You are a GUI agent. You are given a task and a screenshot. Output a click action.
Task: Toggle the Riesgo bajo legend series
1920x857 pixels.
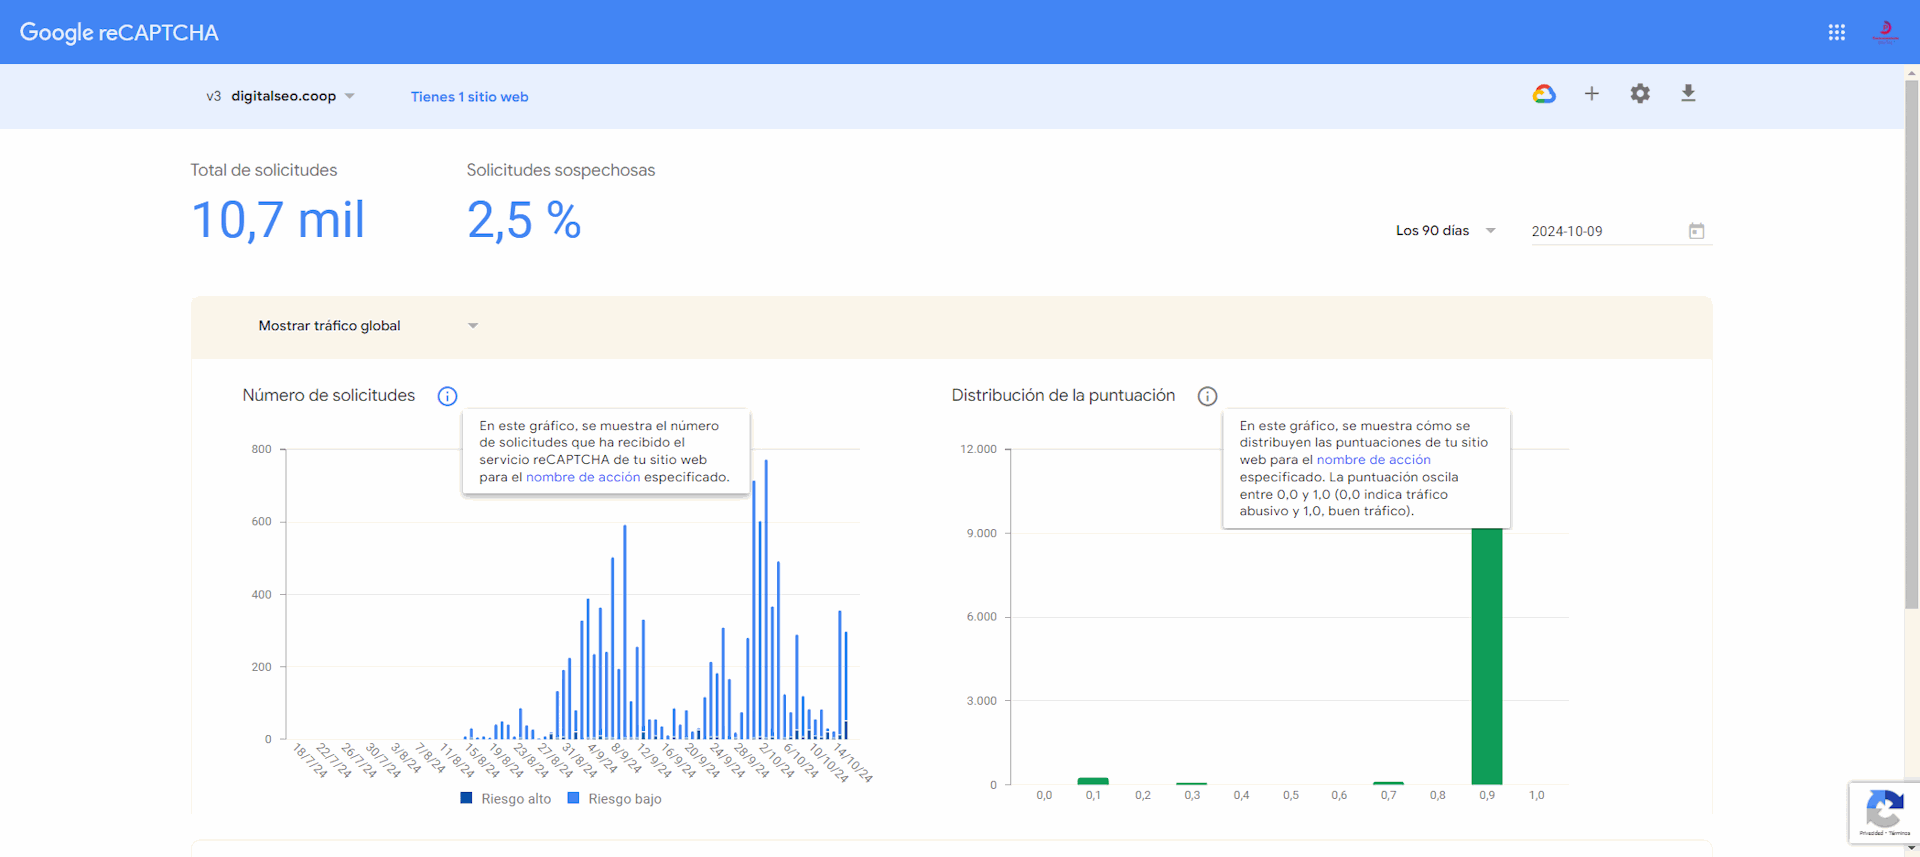614,799
